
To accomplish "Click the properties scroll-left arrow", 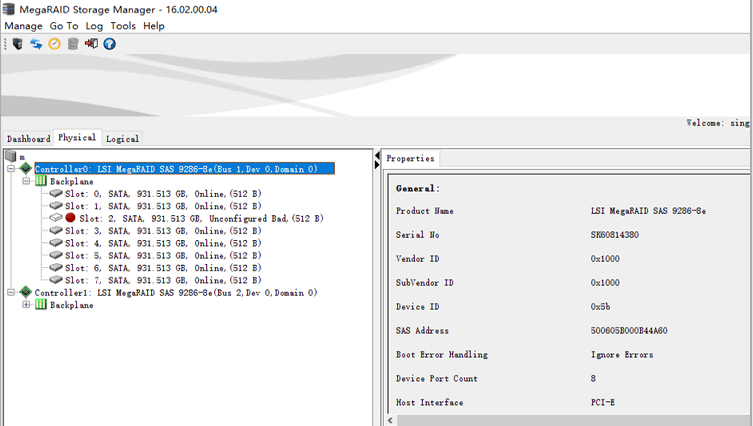I will [x=391, y=421].
